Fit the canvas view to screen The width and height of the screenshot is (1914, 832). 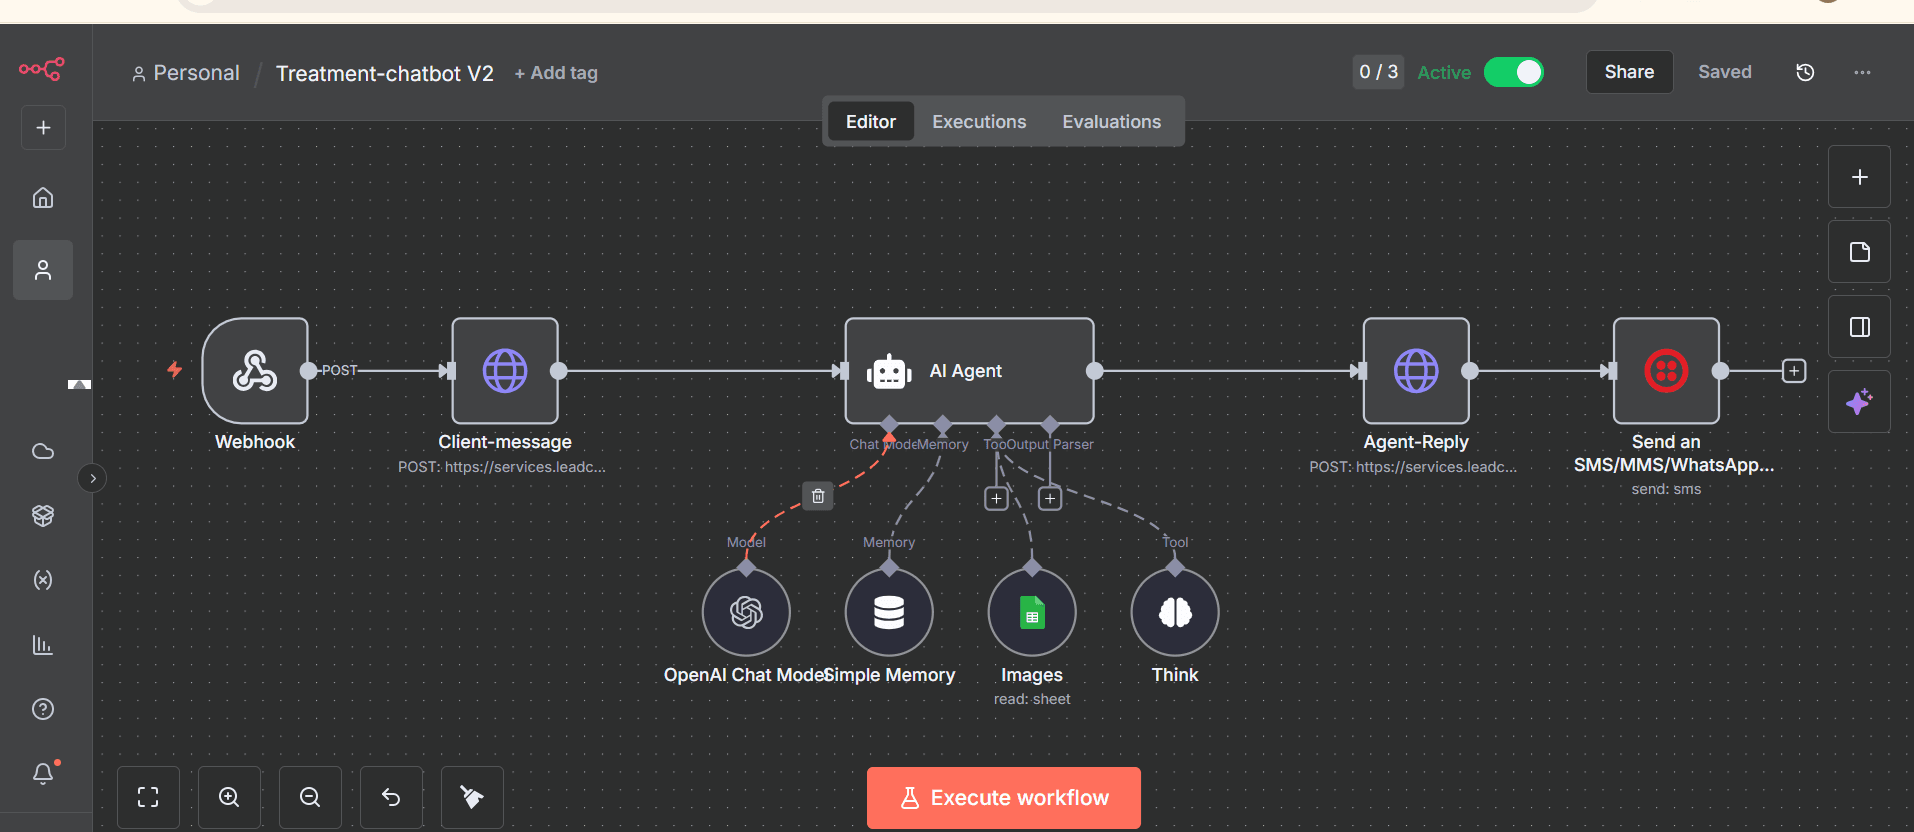click(148, 797)
